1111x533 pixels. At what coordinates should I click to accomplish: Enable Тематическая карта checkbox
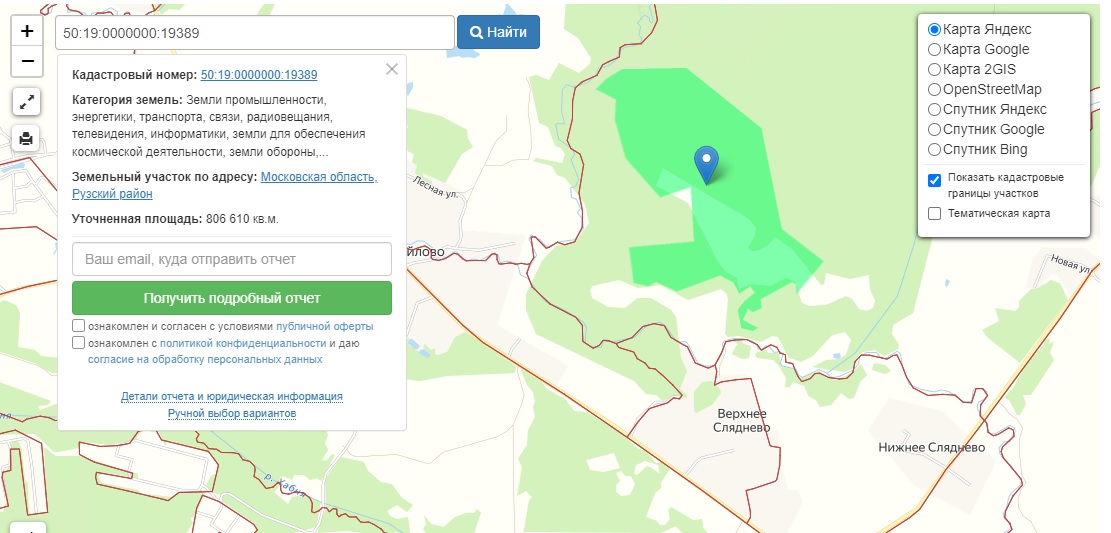pyautogui.click(x=935, y=213)
